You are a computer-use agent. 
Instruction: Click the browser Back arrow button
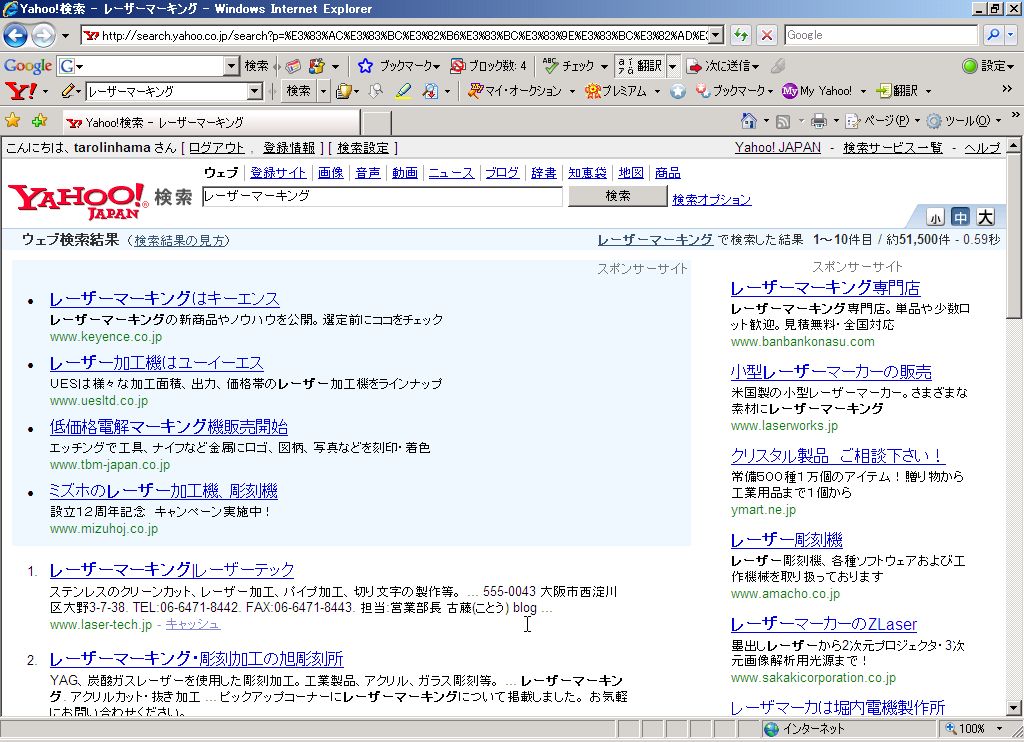pos(16,35)
